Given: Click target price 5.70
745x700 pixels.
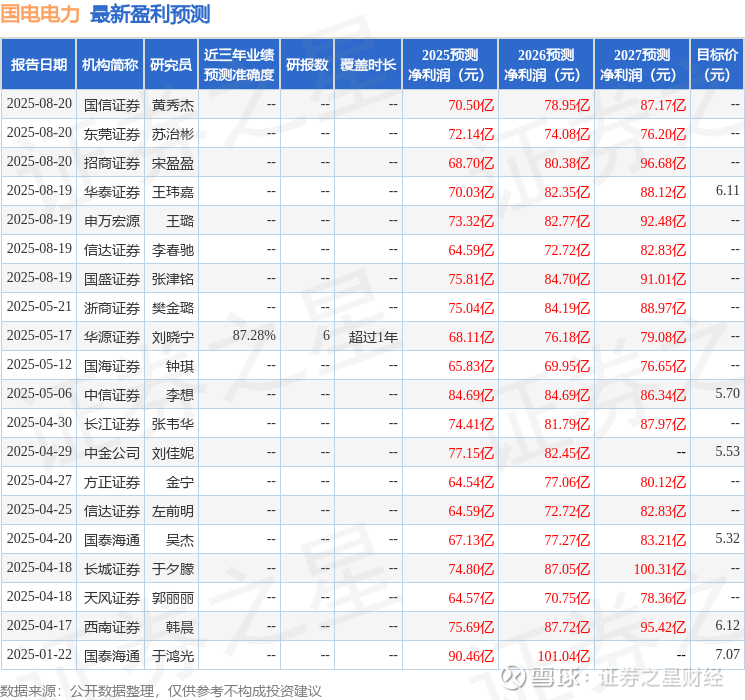Looking at the screenshot, I should point(727,393).
